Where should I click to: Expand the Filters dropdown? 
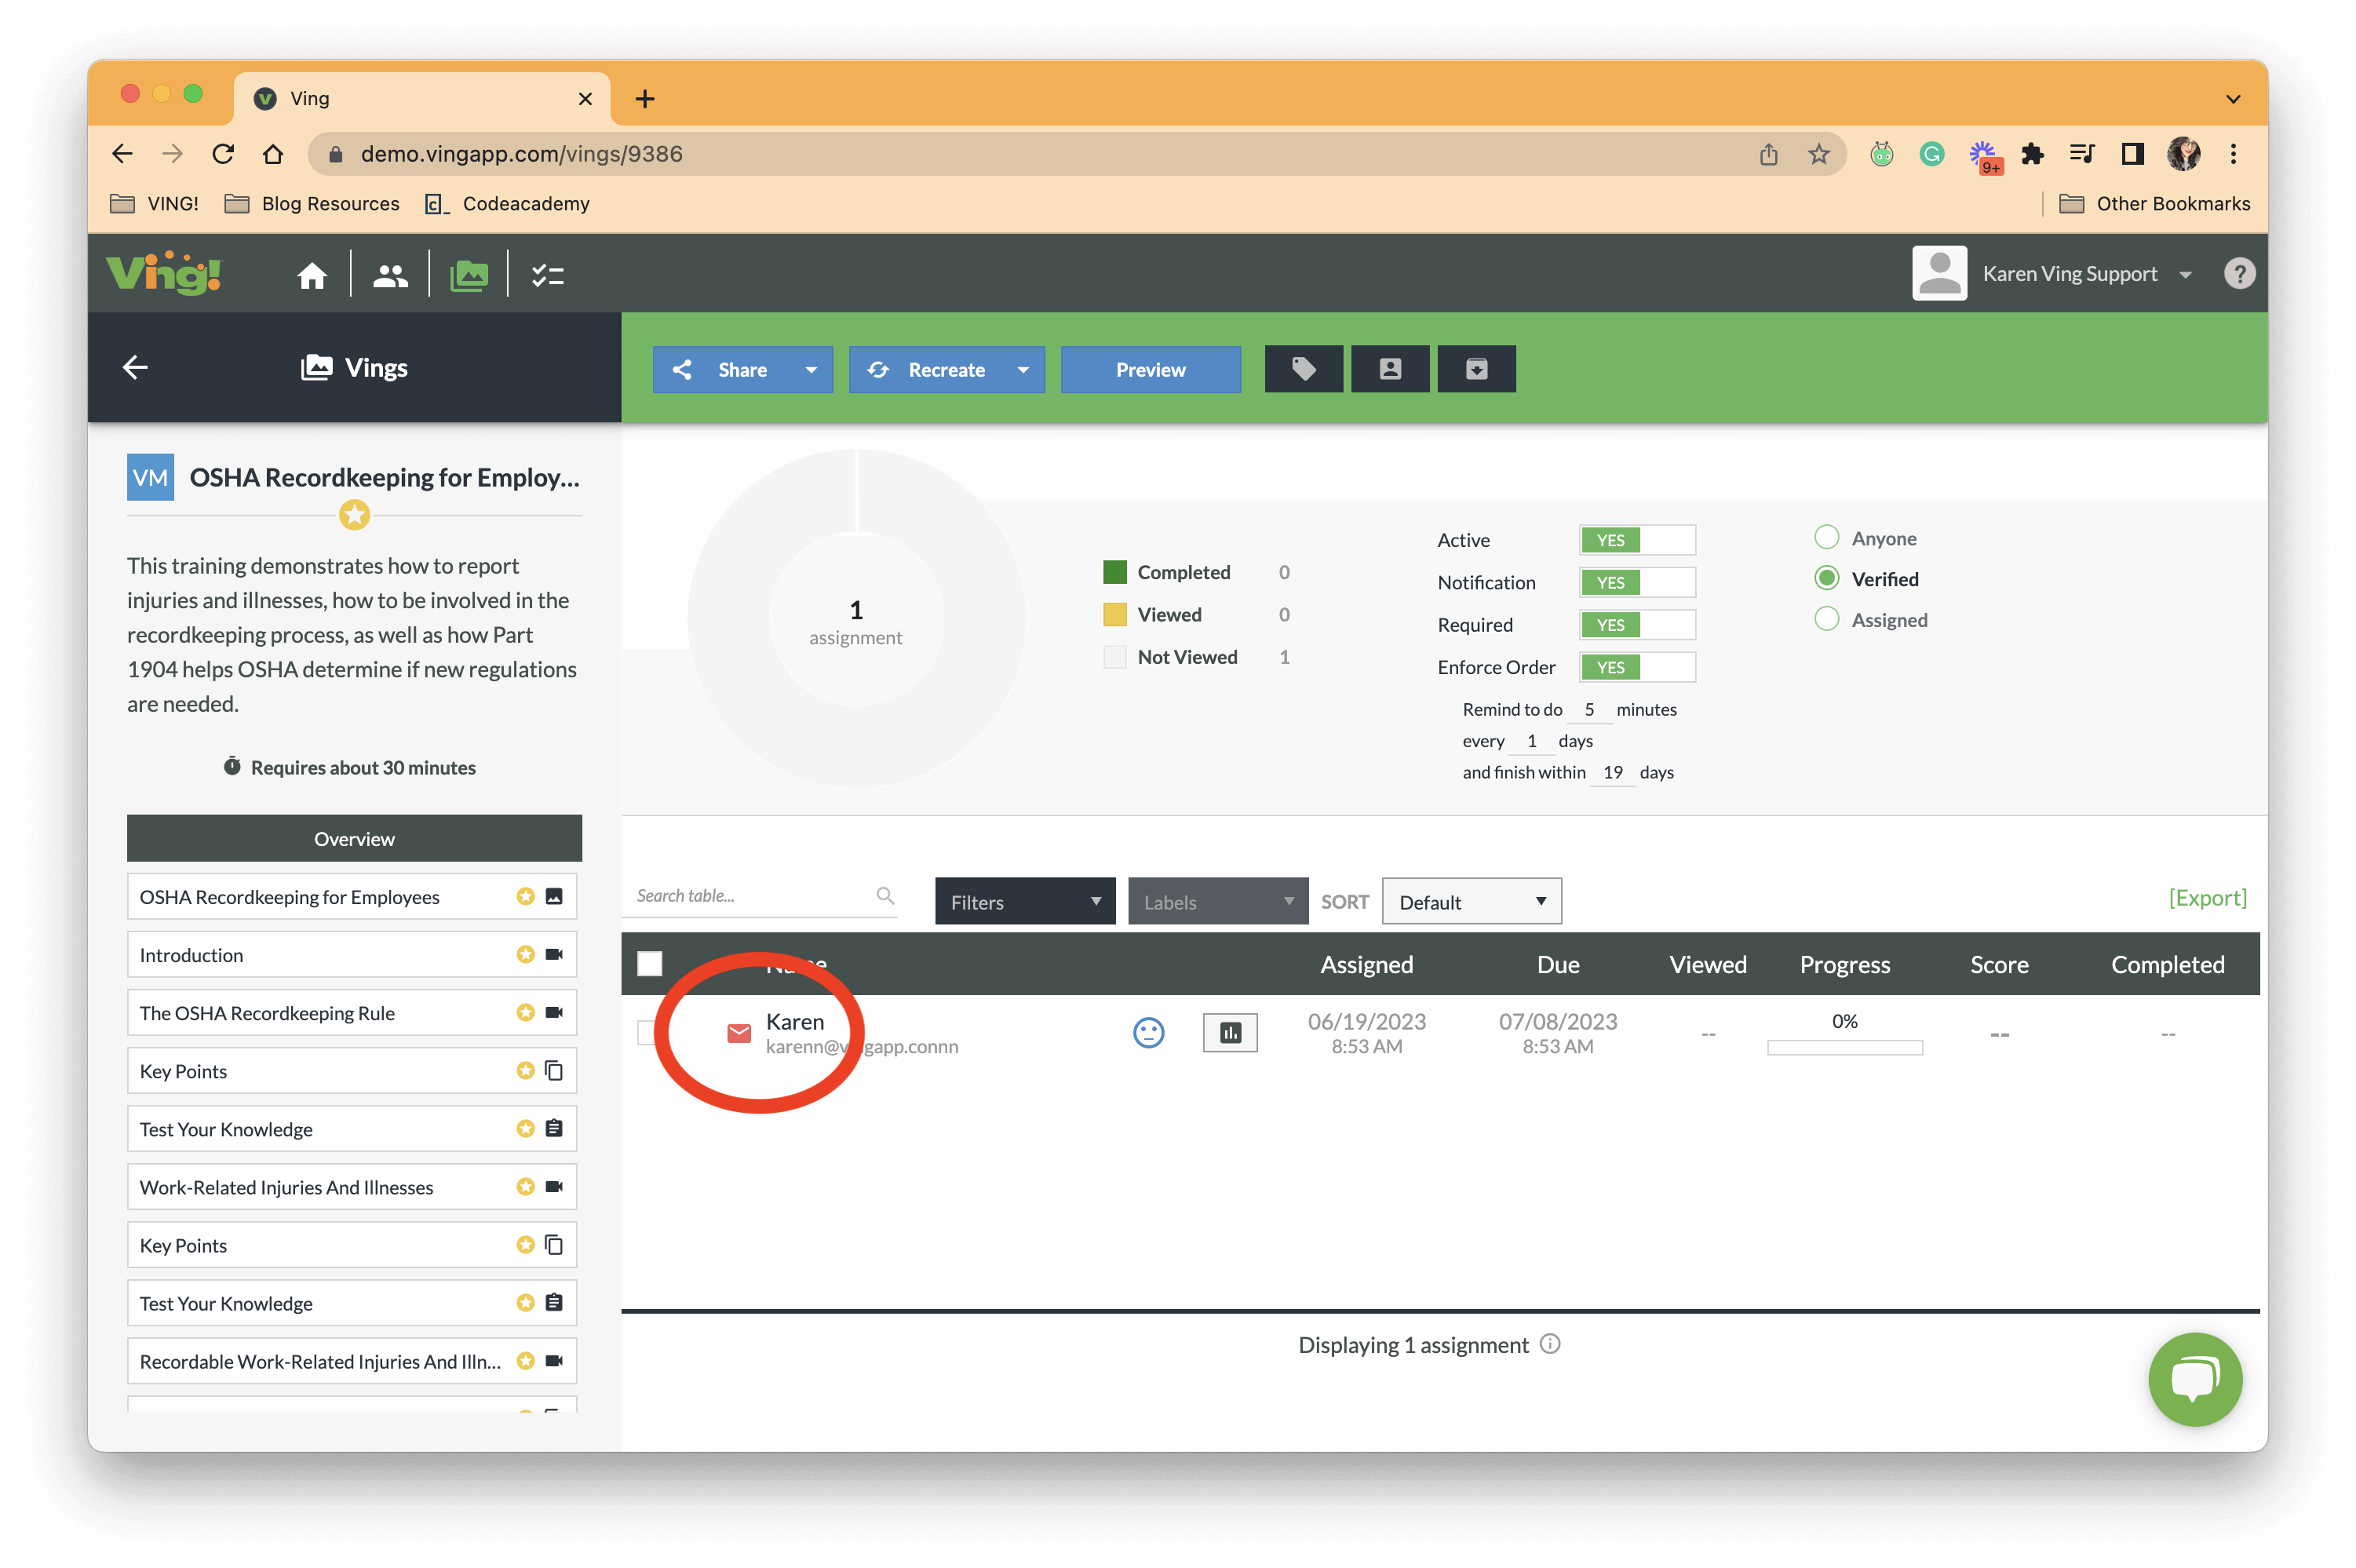(x=1025, y=901)
